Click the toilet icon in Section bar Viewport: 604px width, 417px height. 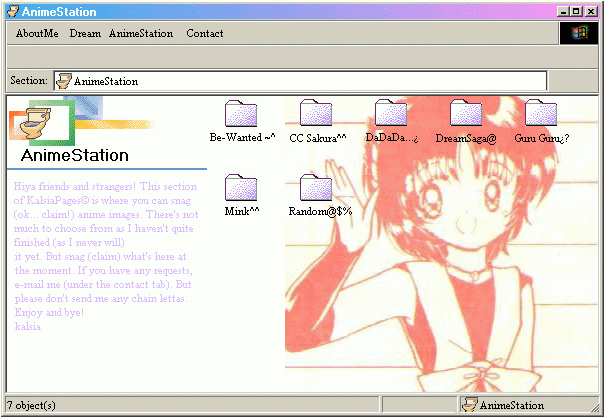pyautogui.click(x=64, y=81)
